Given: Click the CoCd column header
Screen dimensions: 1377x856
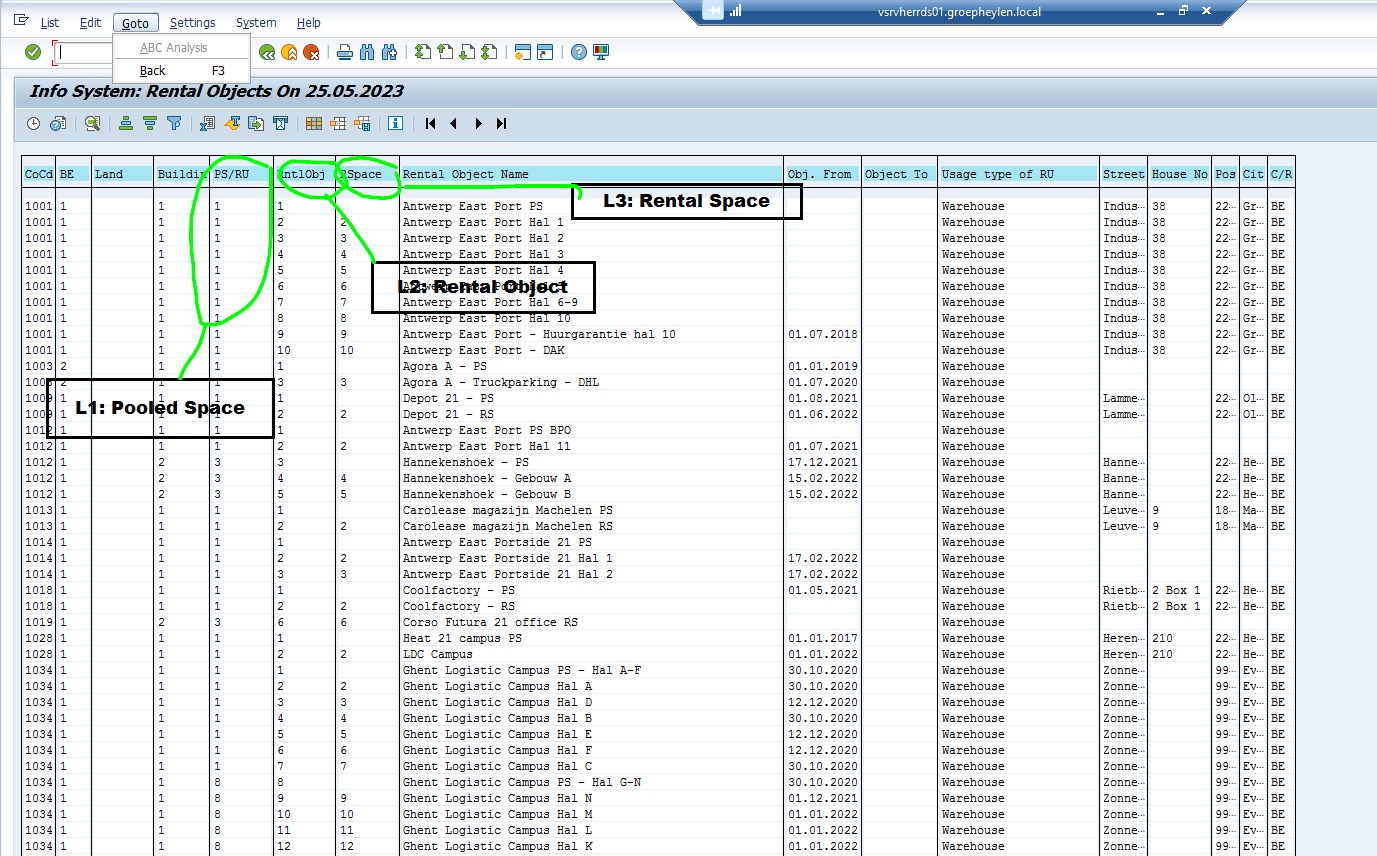Looking at the screenshot, I should tap(39, 174).
